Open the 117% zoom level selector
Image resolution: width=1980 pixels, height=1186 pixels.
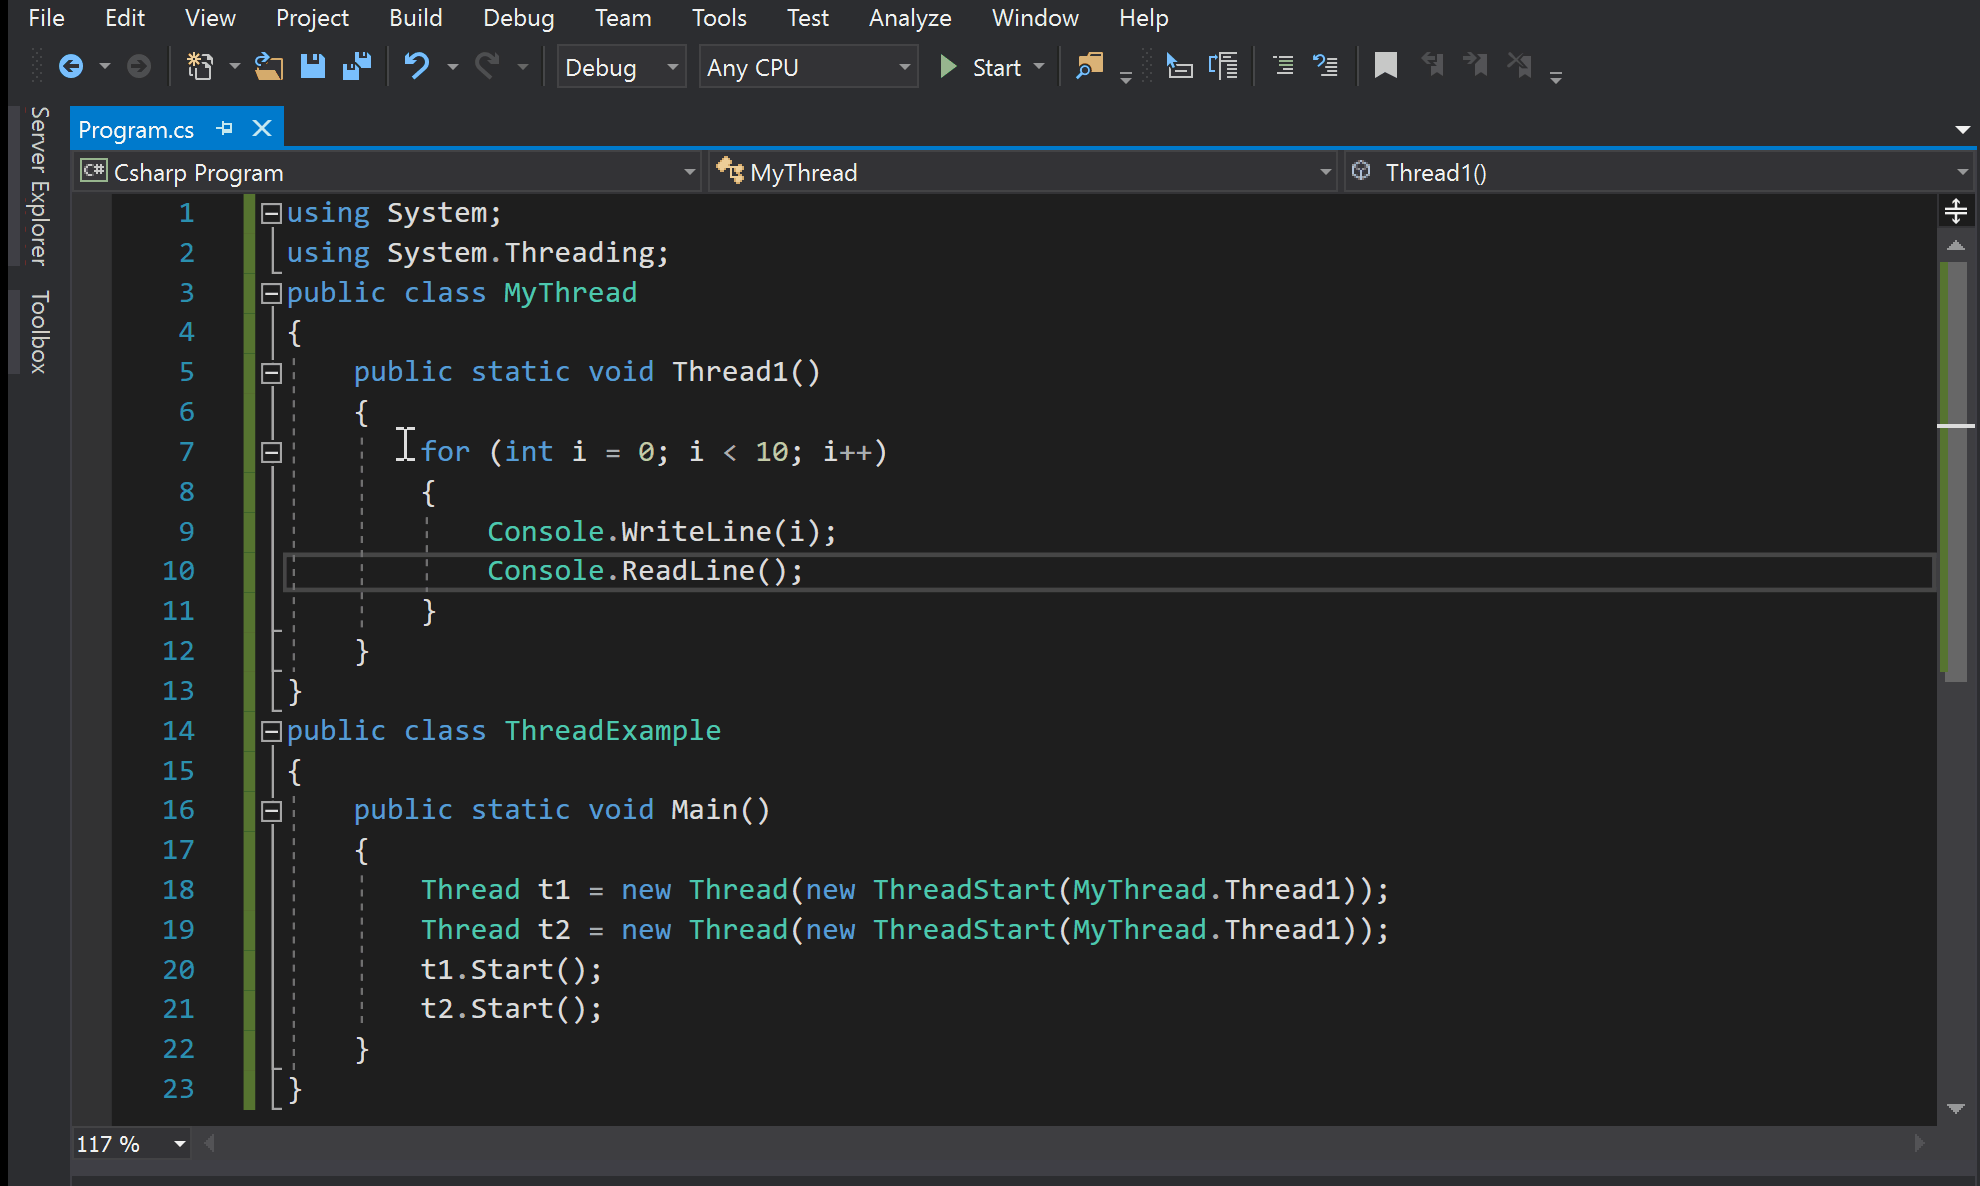click(x=130, y=1143)
